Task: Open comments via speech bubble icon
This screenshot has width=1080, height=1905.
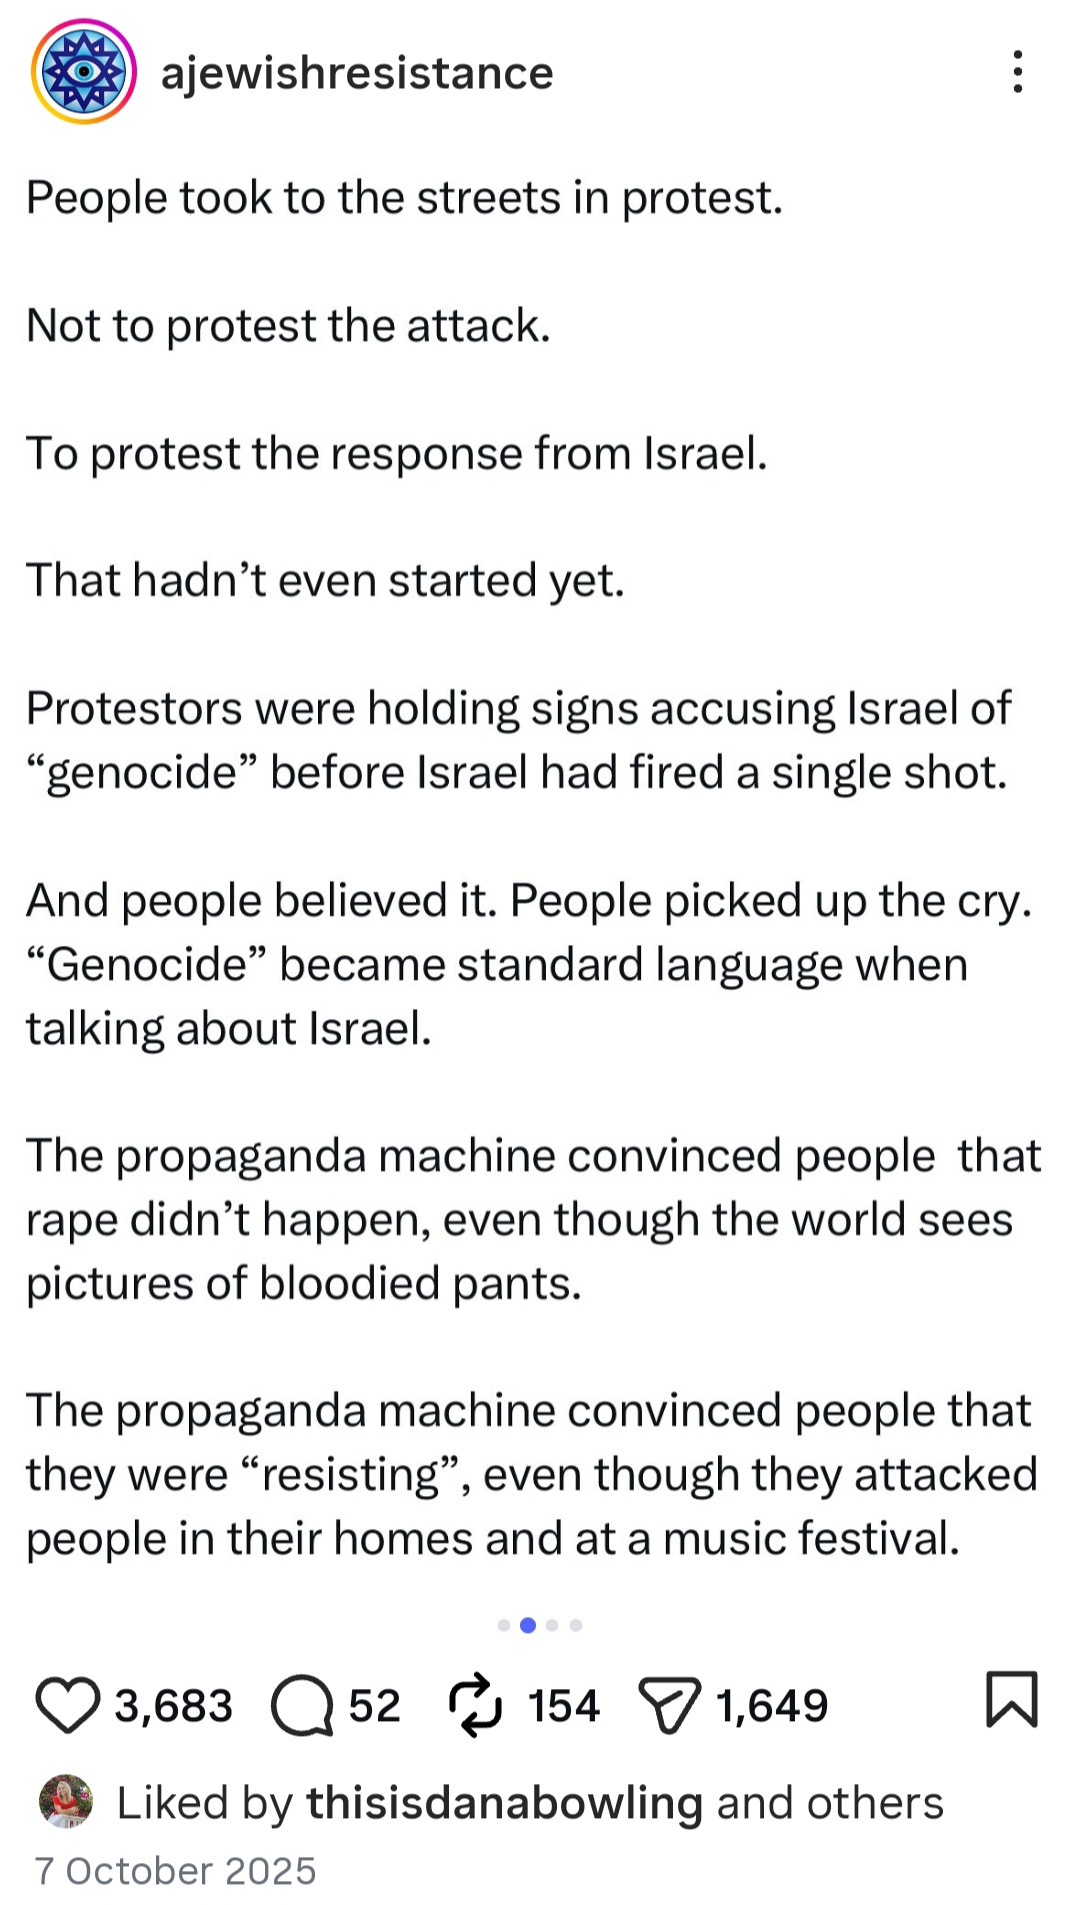Action: 301,1705
